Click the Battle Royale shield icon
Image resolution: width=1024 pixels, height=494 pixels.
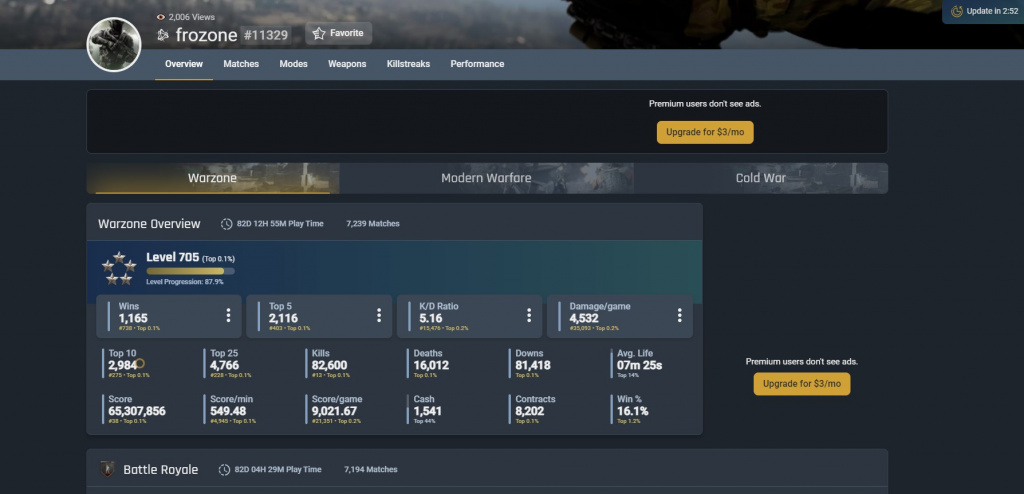click(x=107, y=469)
